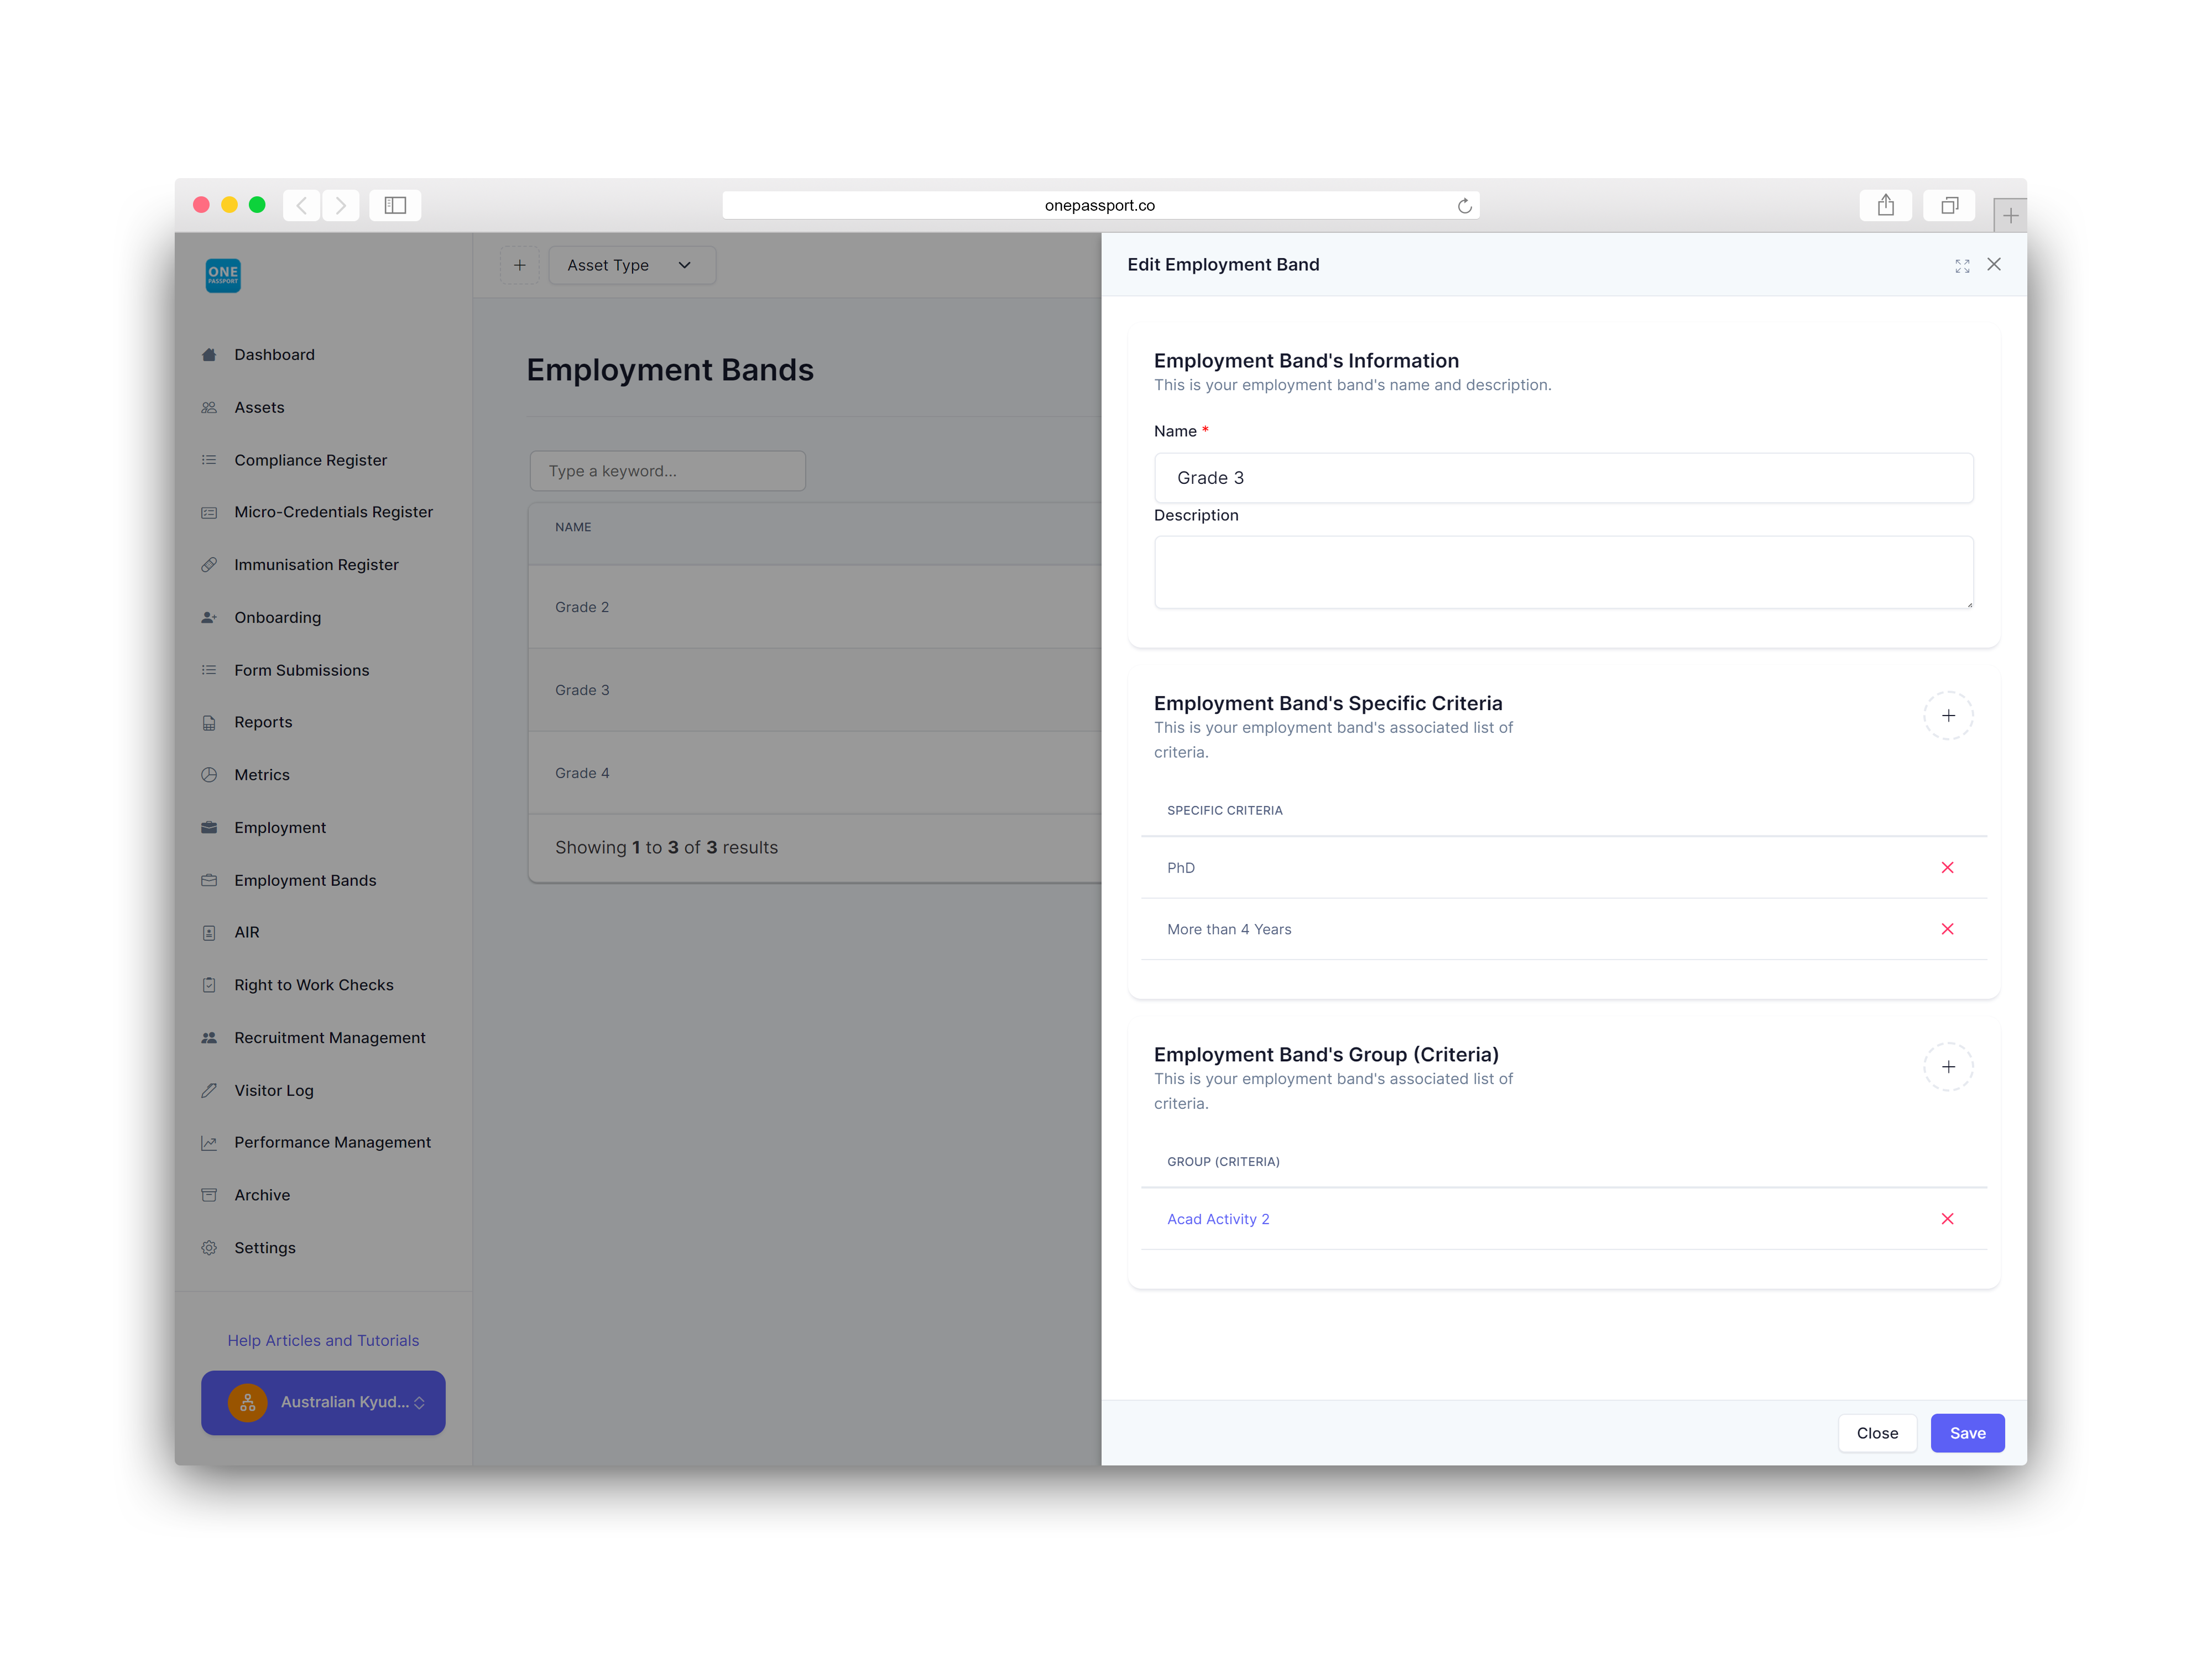Image resolution: width=2212 pixels, height=1659 pixels.
Task: Click the Visitor Log icon
Action: click(209, 1089)
